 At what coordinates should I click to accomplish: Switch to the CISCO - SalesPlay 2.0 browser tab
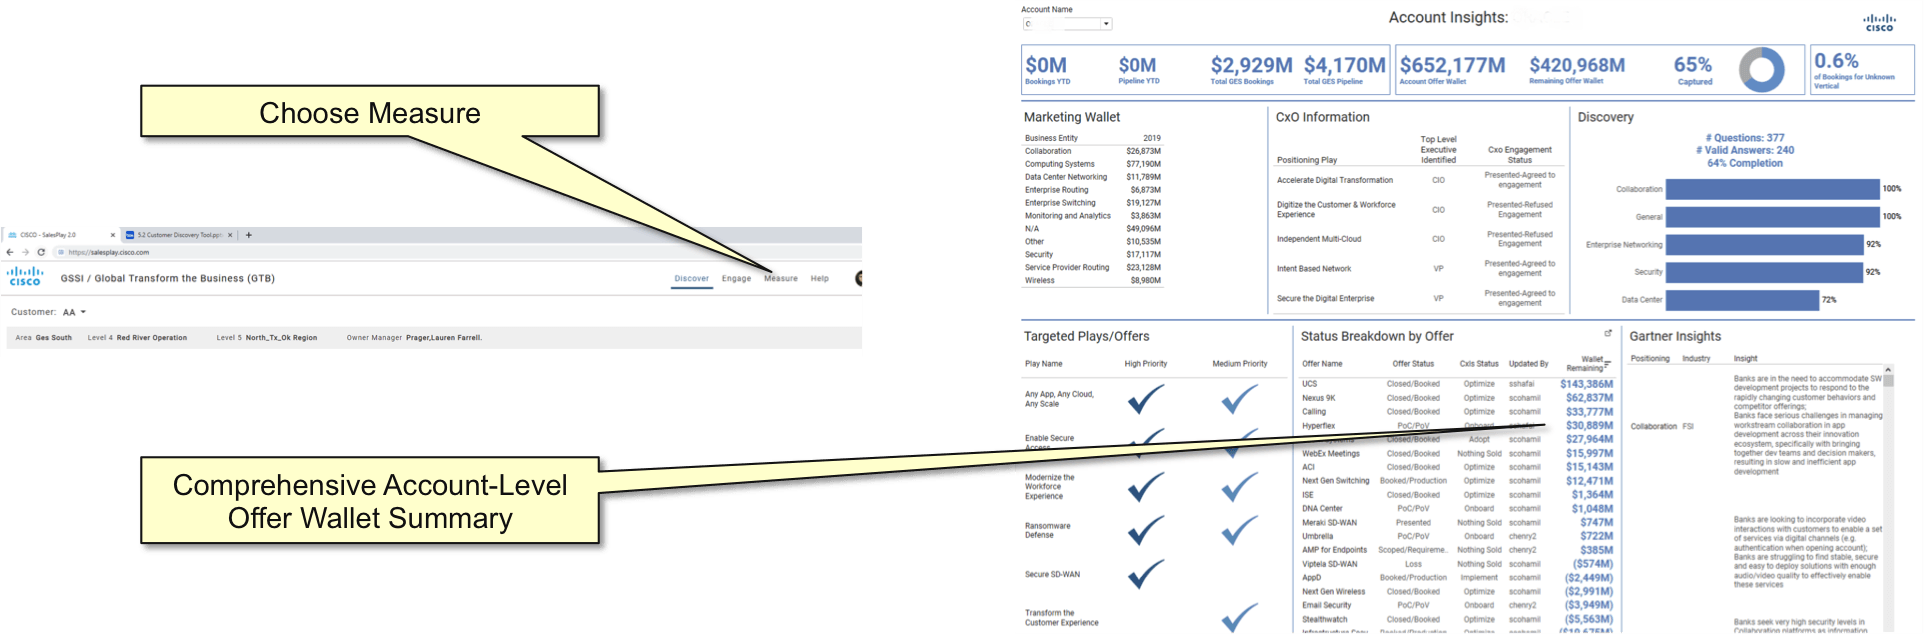tap(59, 235)
